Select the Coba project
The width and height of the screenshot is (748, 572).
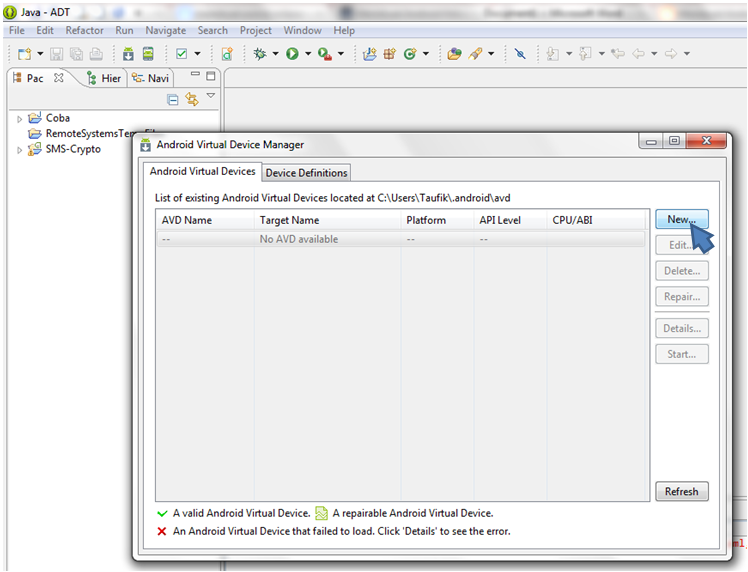pos(57,118)
